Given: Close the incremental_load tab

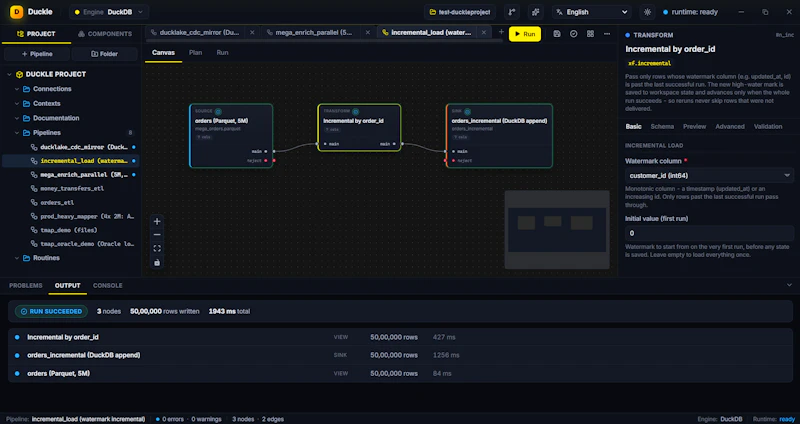Looking at the screenshot, I should 483,33.
